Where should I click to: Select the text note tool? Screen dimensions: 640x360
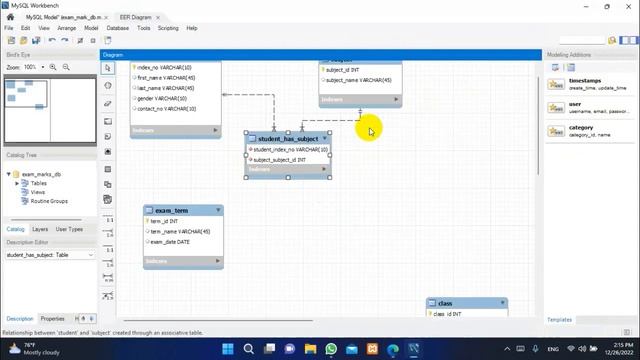pyautogui.click(x=108, y=136)
